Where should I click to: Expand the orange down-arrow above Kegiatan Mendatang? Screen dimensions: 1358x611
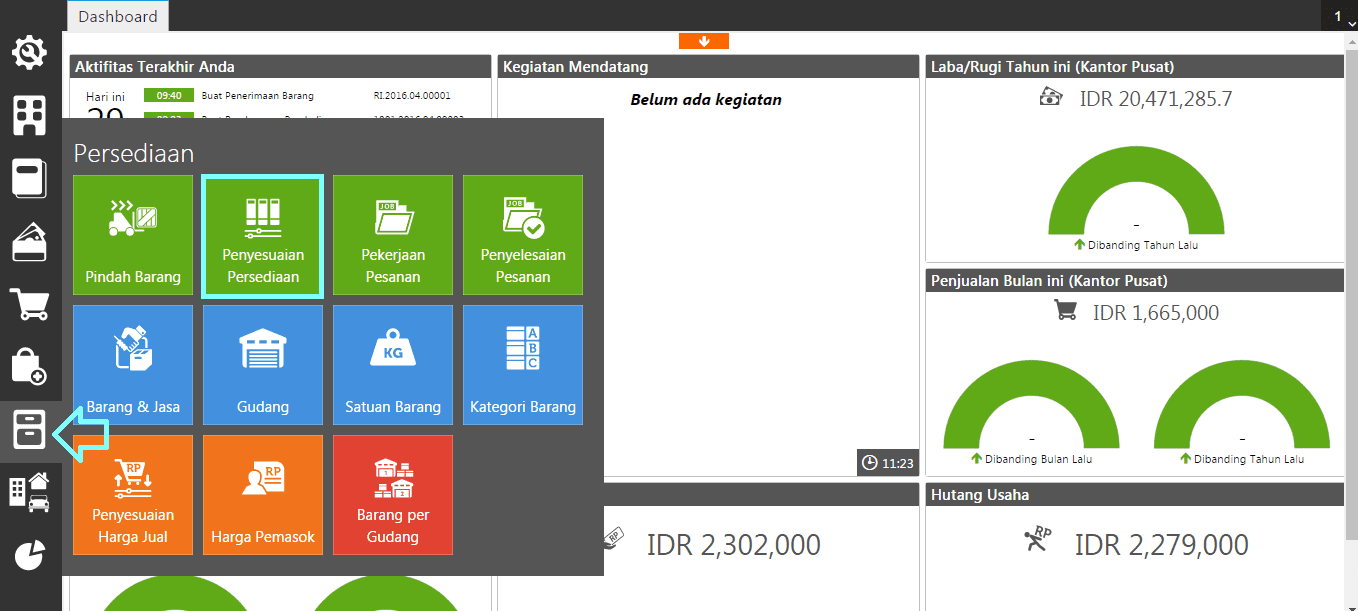tap(704, 41)
